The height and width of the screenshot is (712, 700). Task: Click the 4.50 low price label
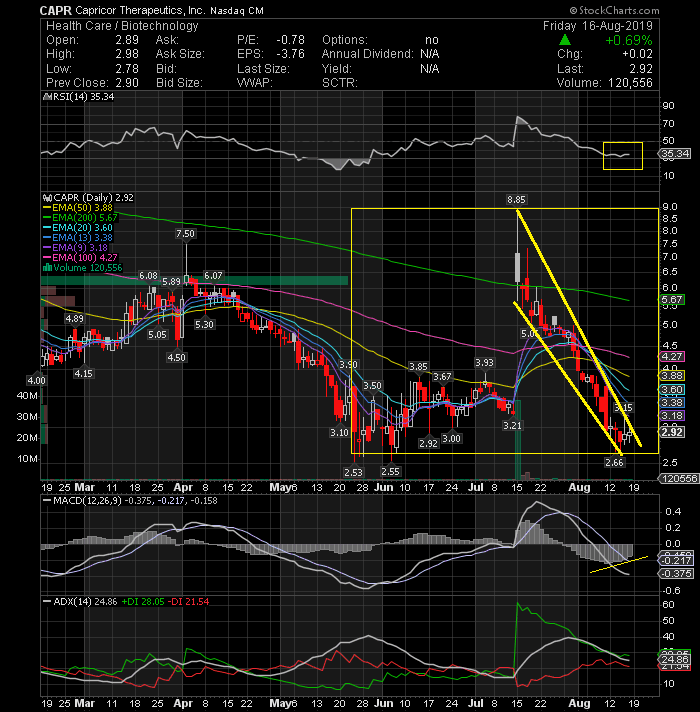(x=176, y=357)
